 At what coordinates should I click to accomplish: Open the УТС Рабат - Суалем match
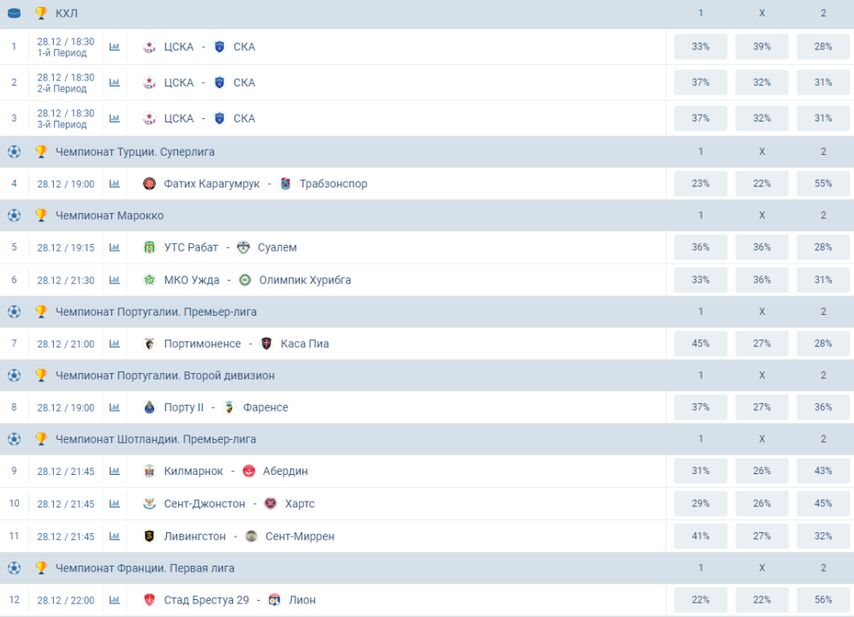[219, 248]
